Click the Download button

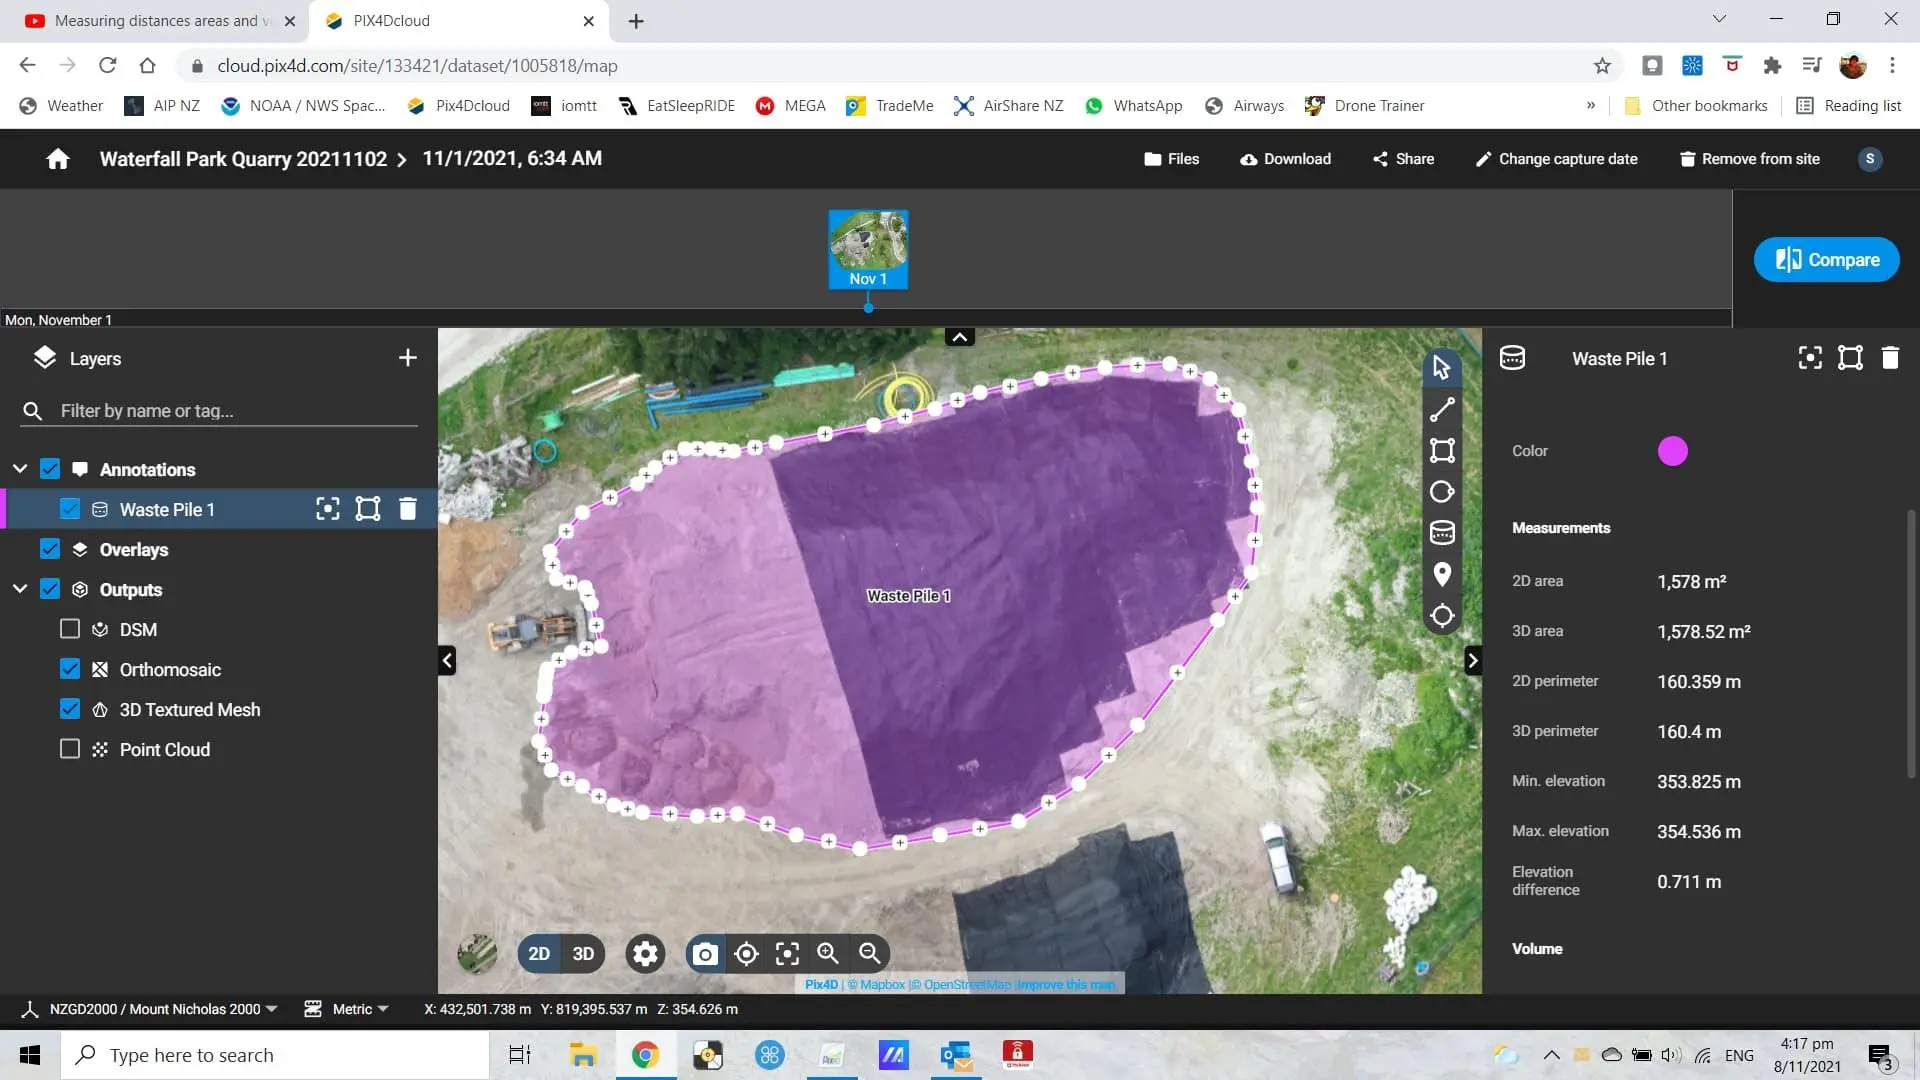(1285, 159)
